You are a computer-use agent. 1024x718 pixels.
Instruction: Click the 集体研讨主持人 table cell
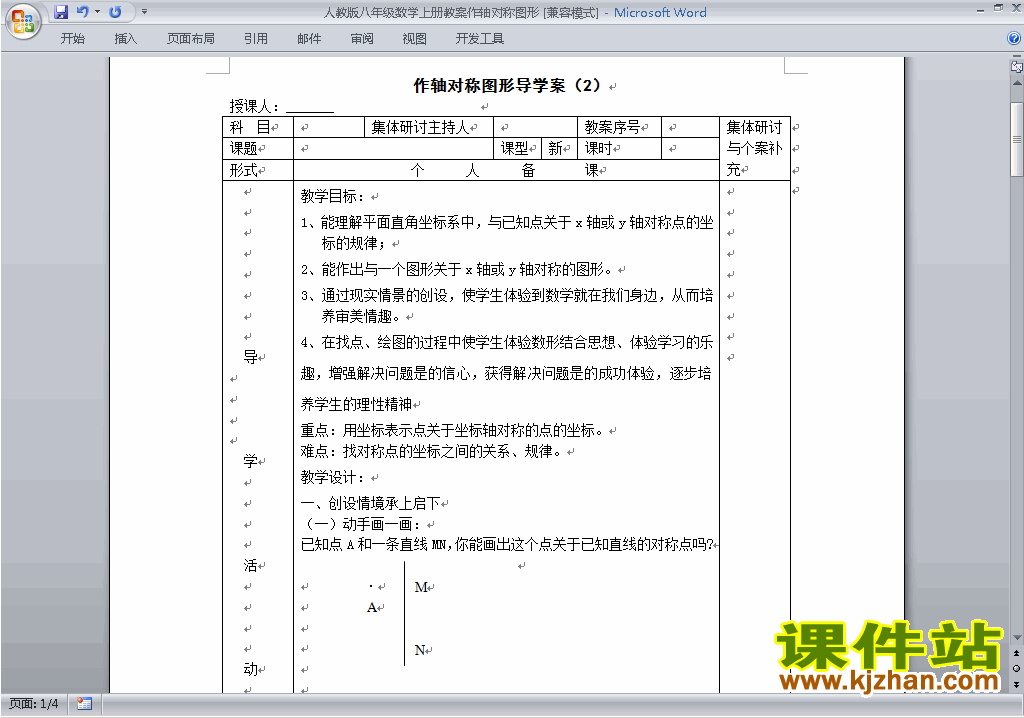[x=429, y=127]
